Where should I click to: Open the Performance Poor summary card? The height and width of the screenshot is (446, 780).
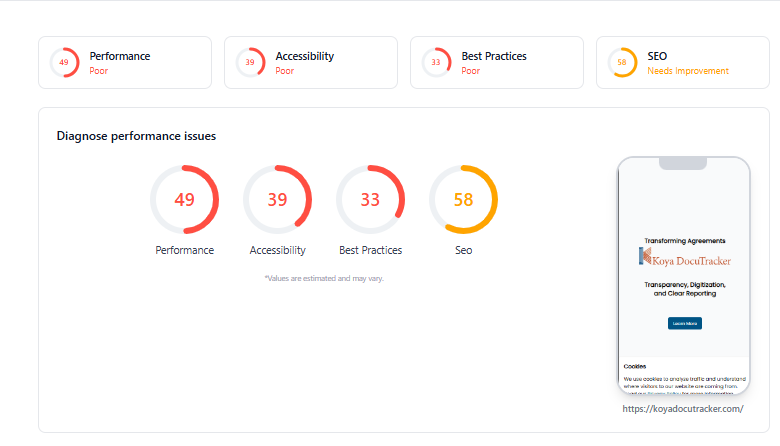[125, 62]
